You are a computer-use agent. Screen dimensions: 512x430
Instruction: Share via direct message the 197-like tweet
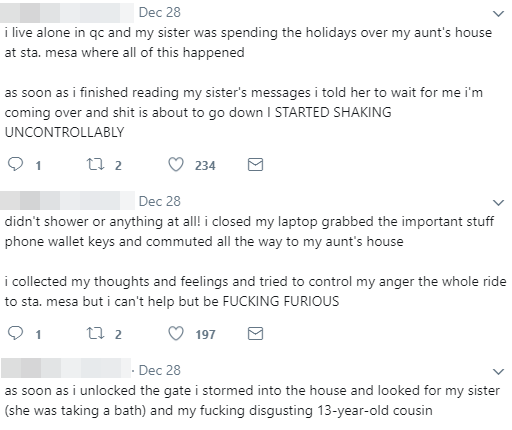coord(255,333)
